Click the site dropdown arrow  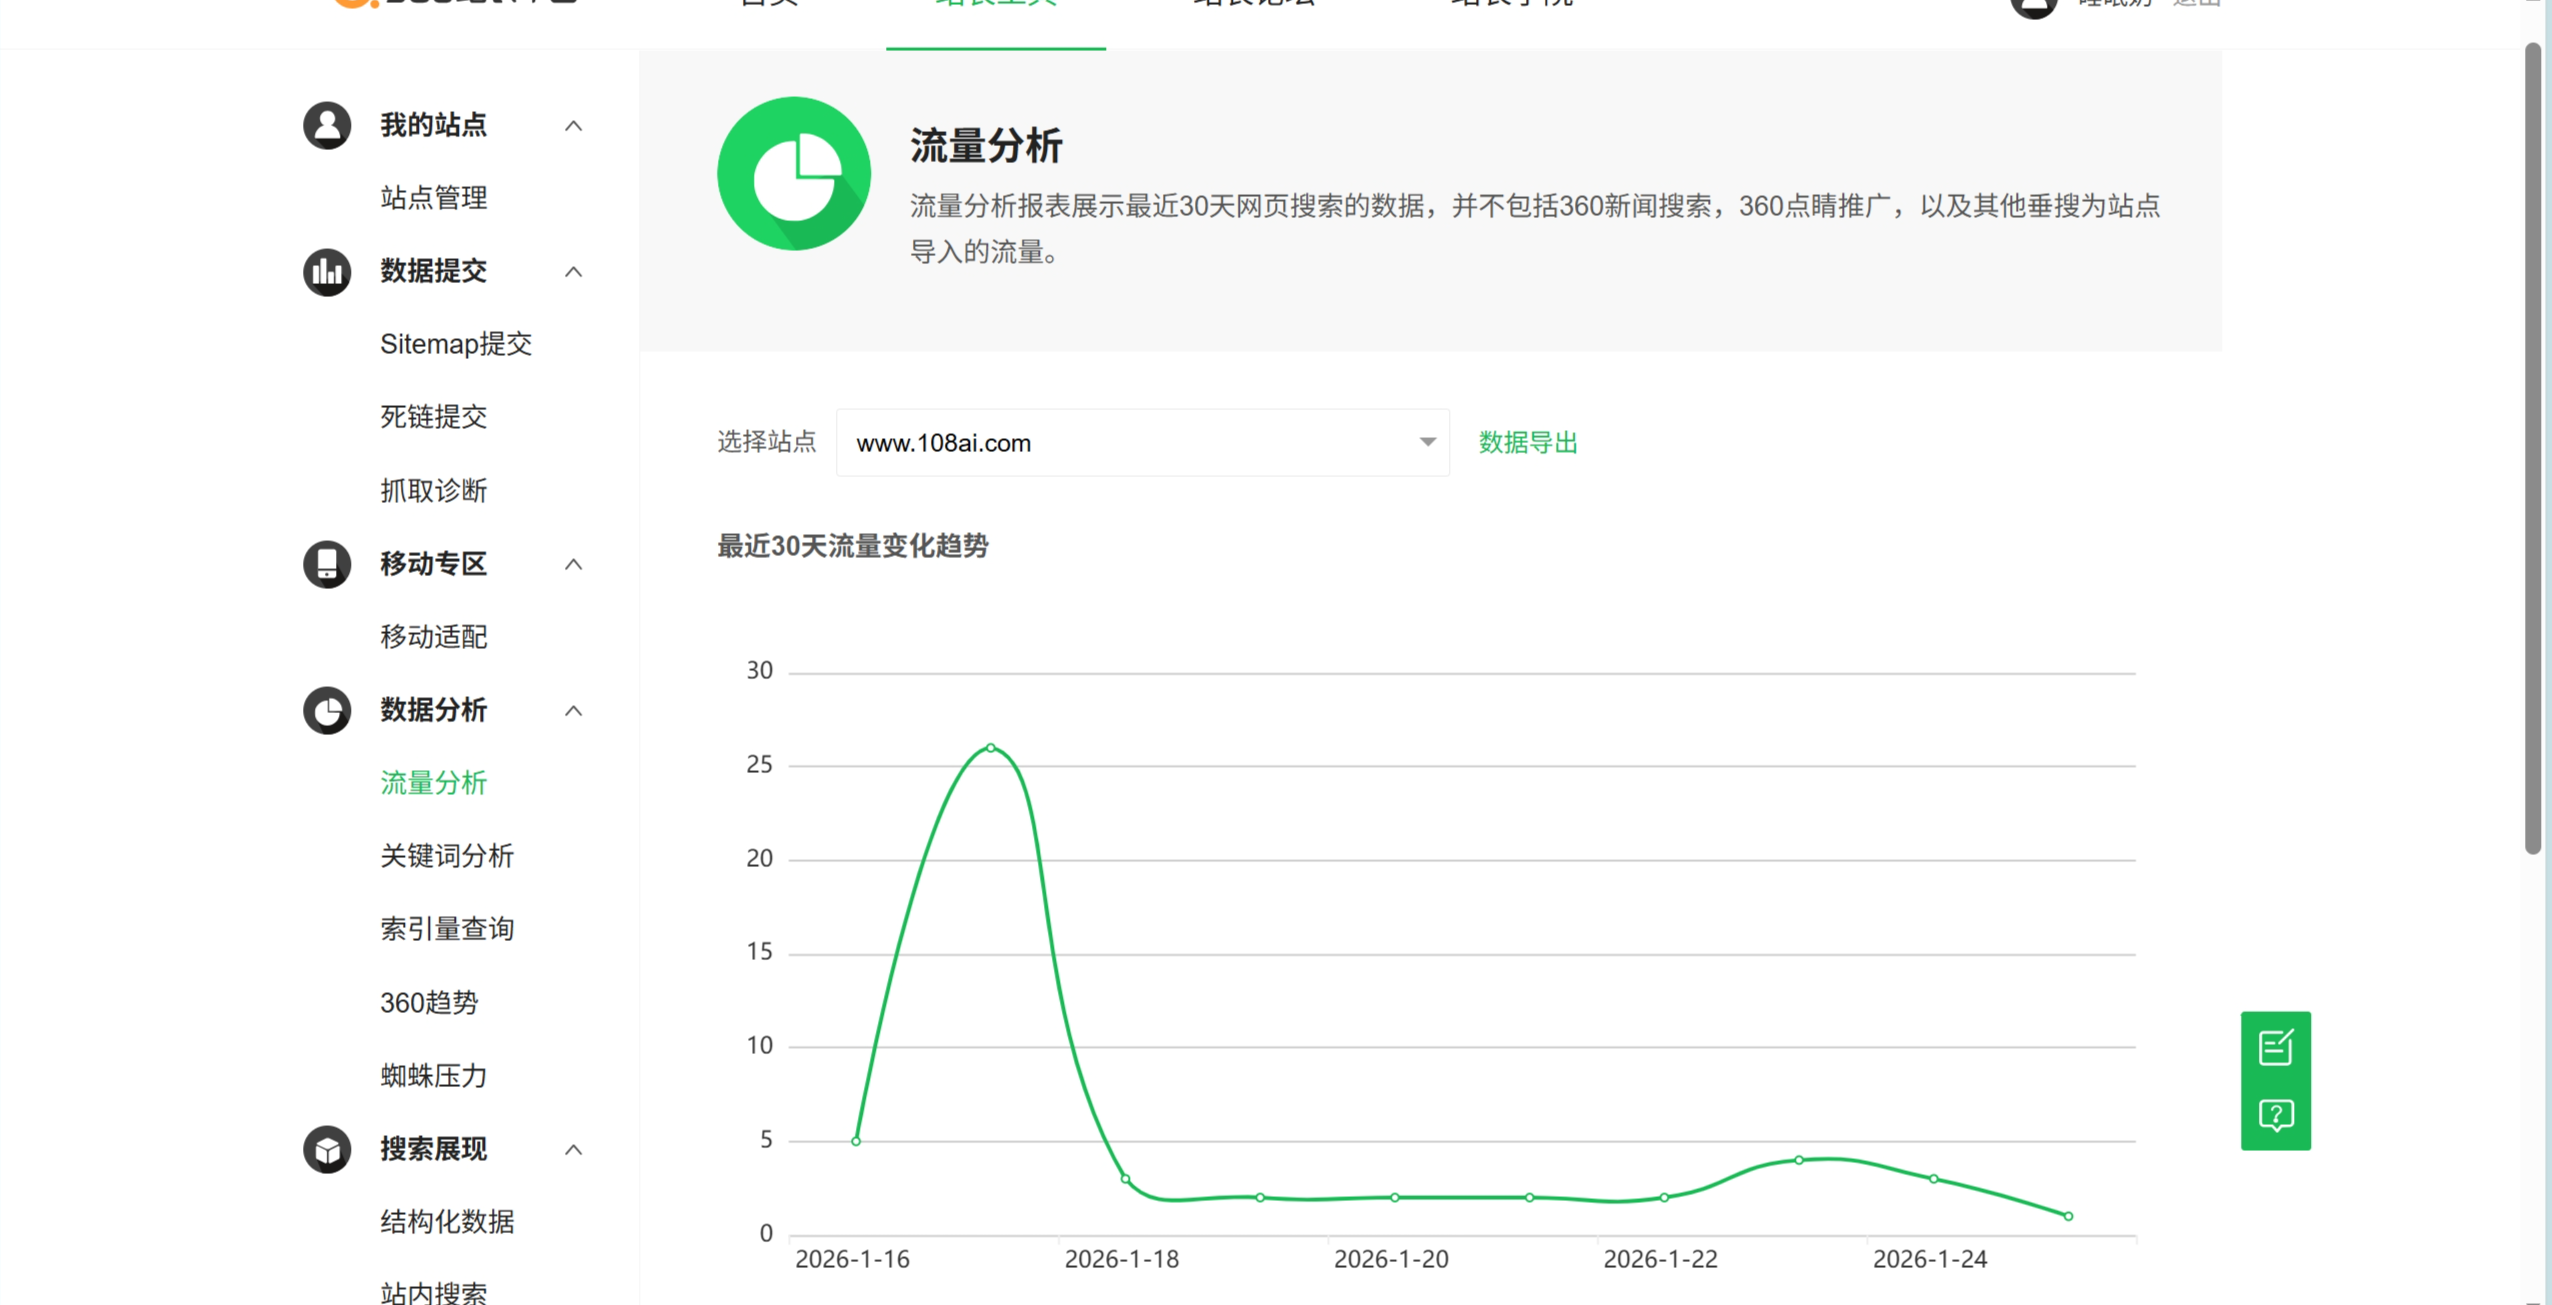coord(1427,442)
